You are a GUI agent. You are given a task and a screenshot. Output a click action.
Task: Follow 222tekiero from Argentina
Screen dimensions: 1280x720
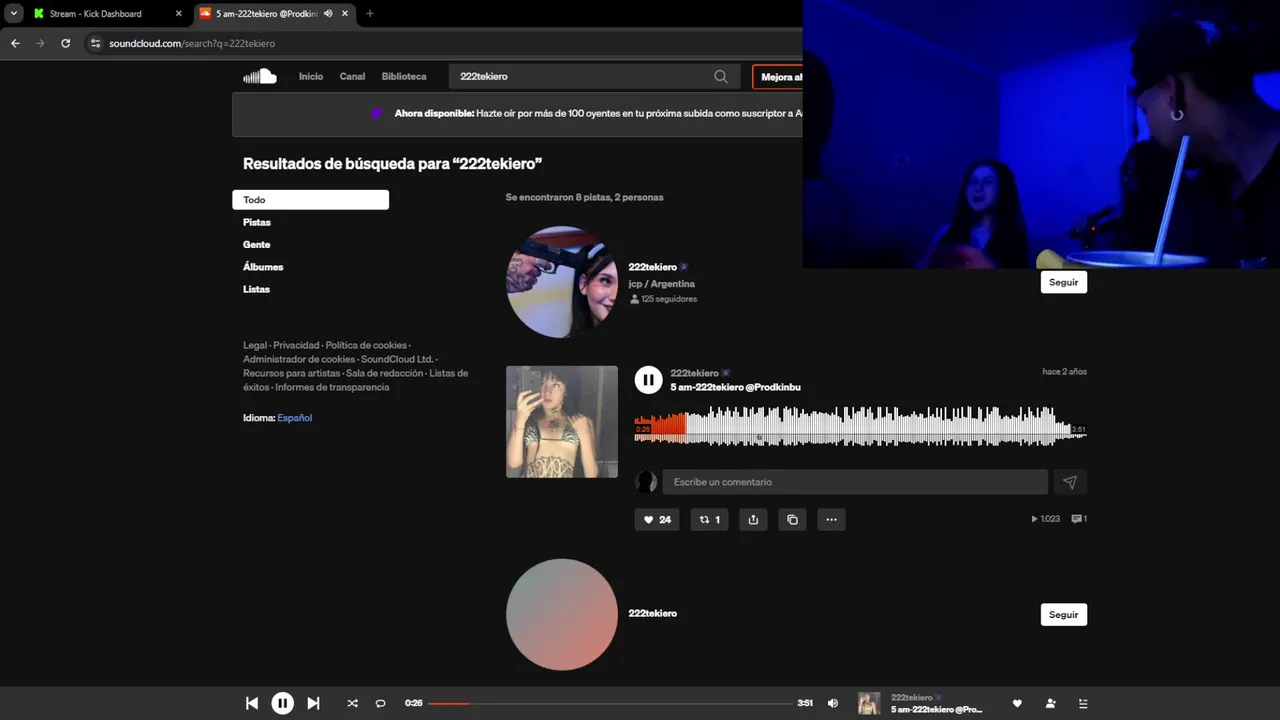coord(1063,282)
